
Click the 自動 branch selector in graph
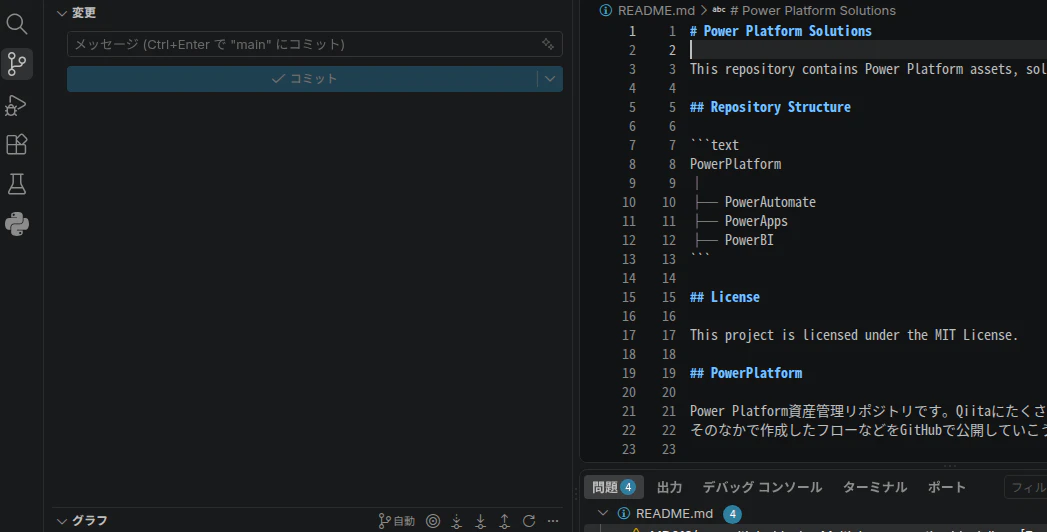point(397,521)
